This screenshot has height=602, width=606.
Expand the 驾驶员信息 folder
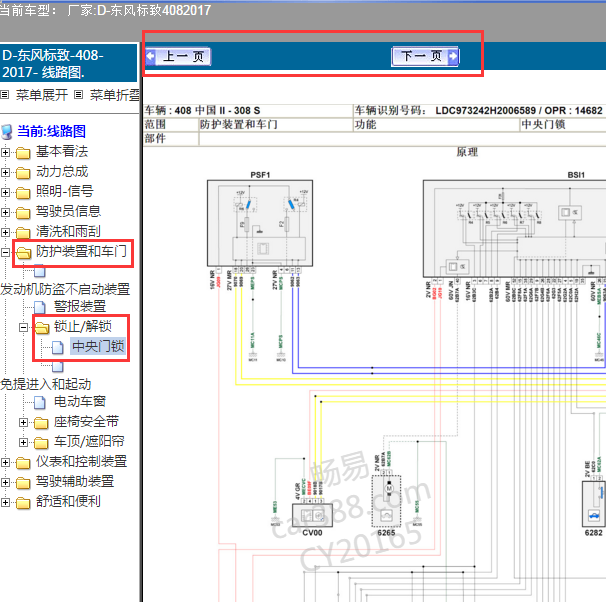5,212
